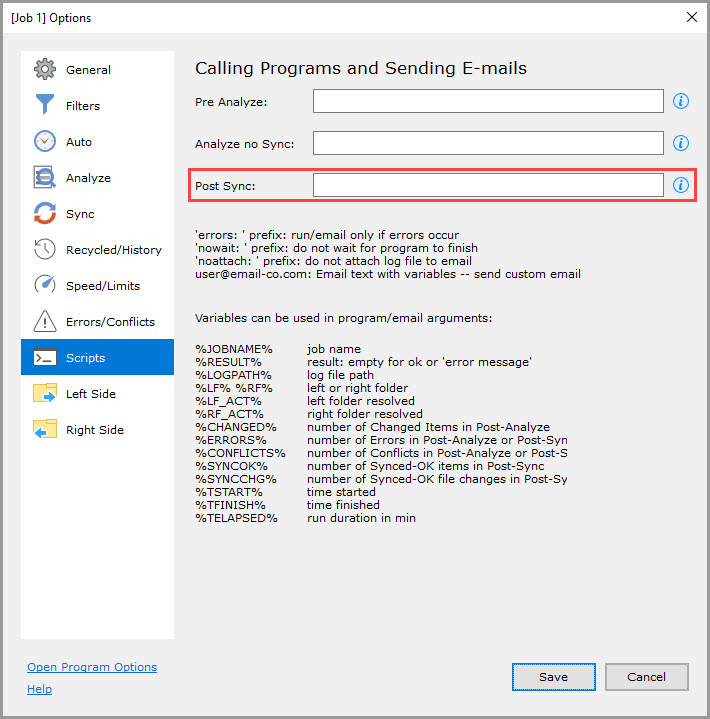Click the Post Sync info icon
The width and height of the screenshot is (710, 719).
[x=681, y=185]
